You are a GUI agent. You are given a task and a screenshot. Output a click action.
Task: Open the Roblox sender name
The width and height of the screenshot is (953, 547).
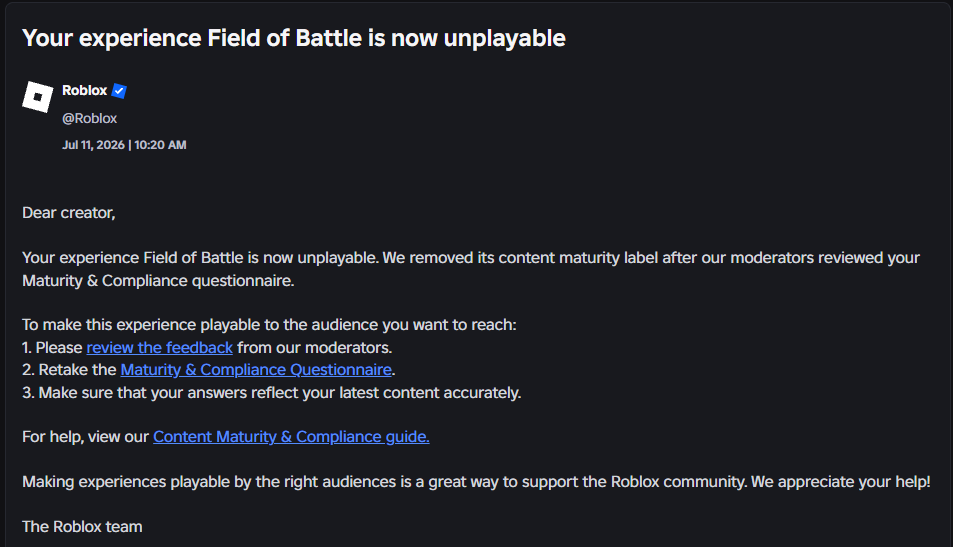[84, 91]
